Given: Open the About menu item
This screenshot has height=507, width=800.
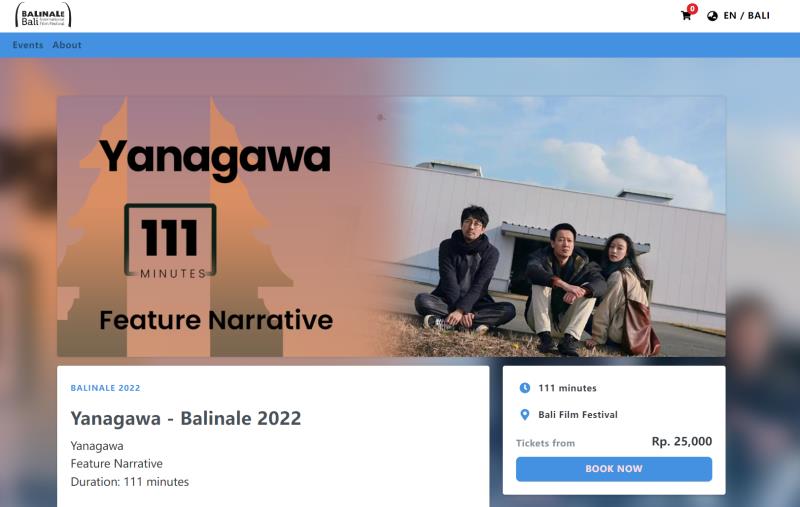Looking at the screenshot, I should 67,45.
